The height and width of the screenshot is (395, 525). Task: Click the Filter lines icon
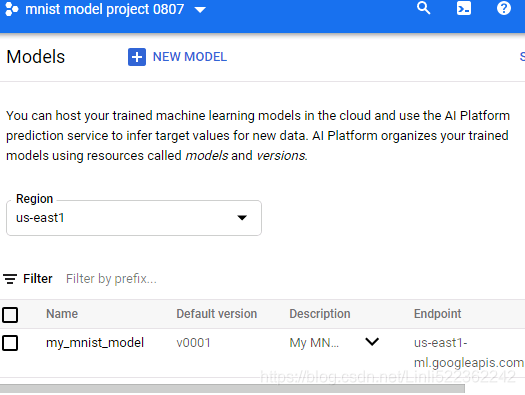pyautogui.click(x=10, y=279)
